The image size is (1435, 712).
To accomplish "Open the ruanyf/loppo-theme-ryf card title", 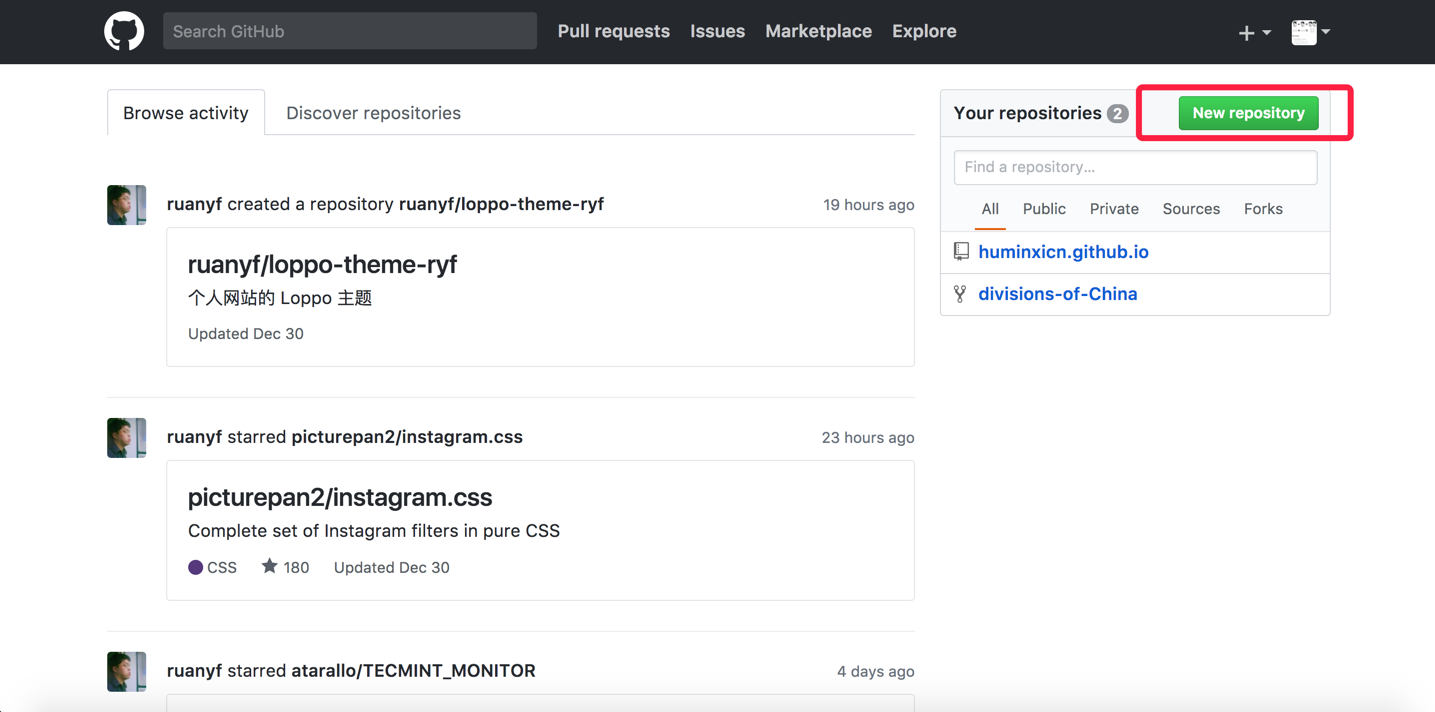I will click(x=322, y=264).
